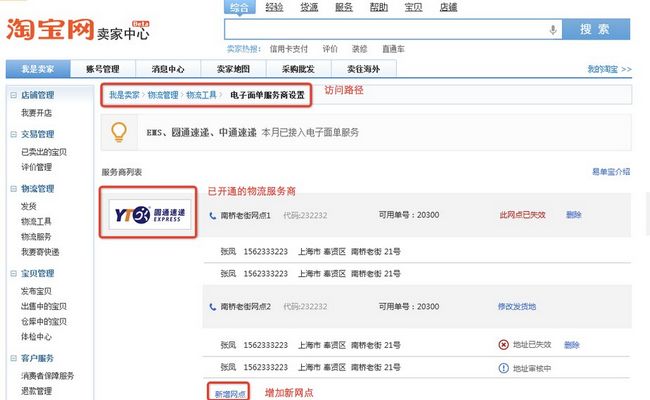Open 退款管理 in the sidebar
The height and width of the screenshot is (400, 650).
tap(36, 391)
